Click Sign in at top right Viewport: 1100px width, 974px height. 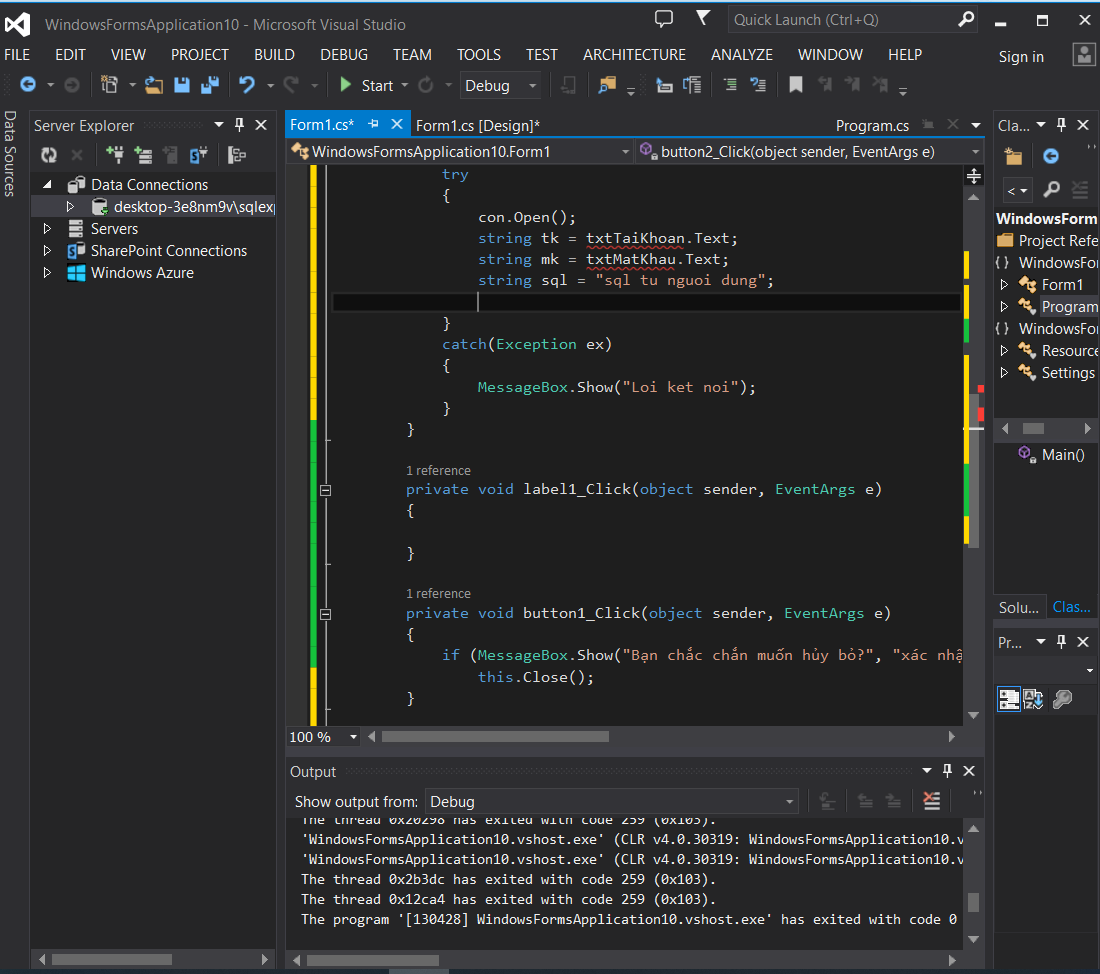(1021, 57)
